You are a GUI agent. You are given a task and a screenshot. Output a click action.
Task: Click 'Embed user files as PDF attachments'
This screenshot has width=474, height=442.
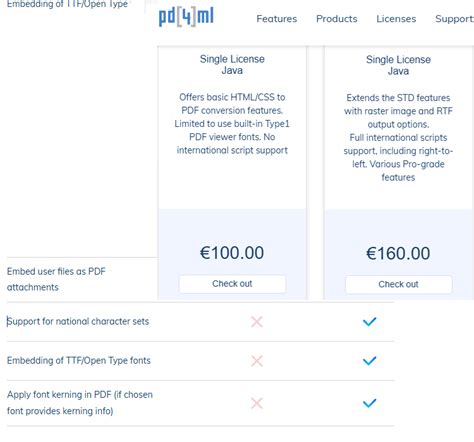[56, 279]
